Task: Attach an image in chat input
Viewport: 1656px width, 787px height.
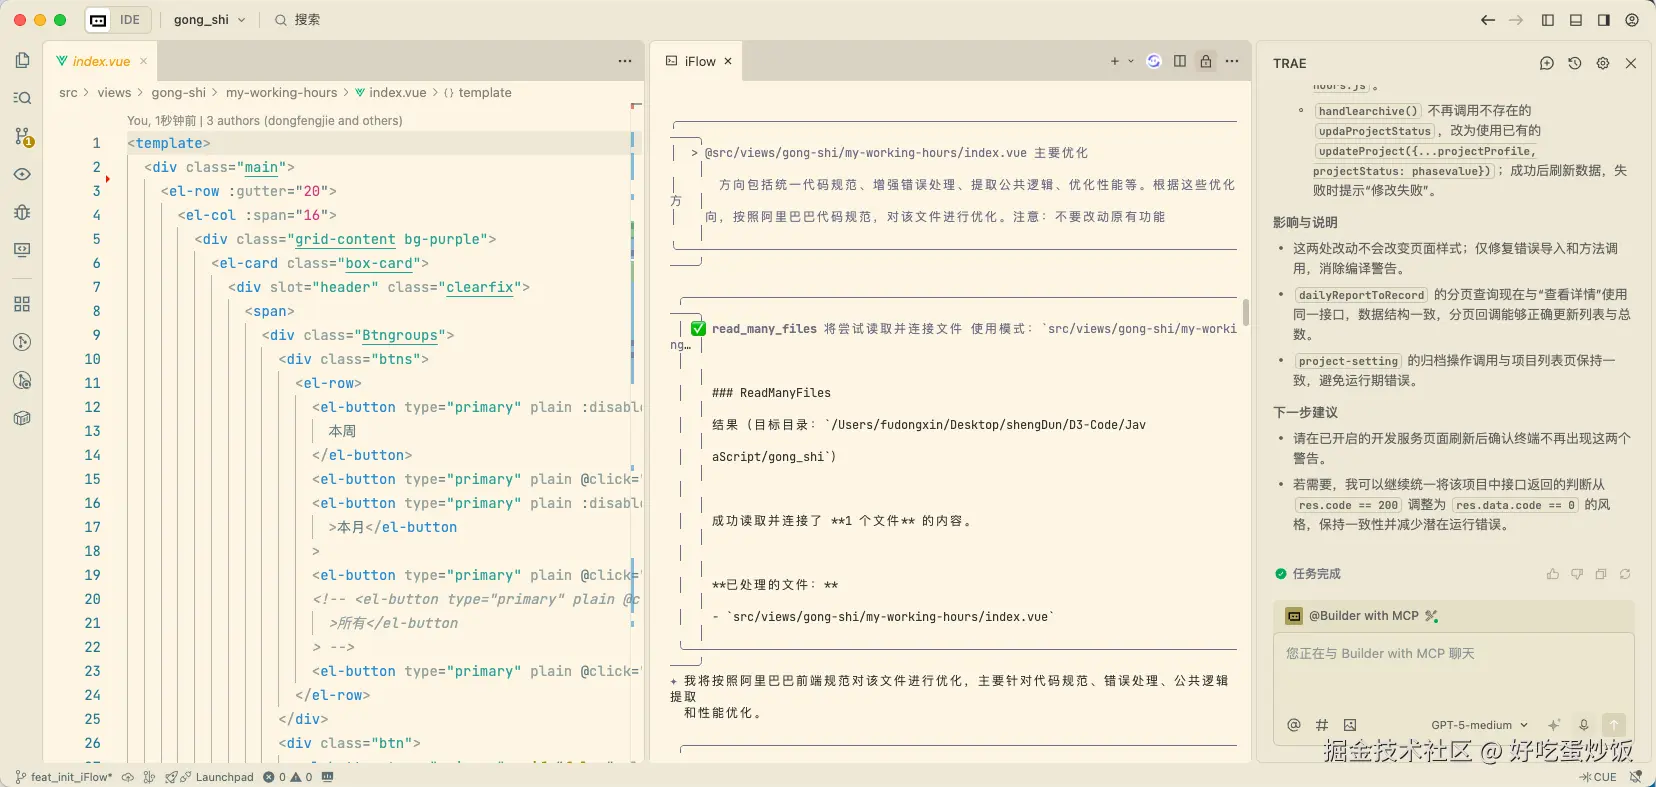Action: pyautogui.click(x=1350, y=725)
